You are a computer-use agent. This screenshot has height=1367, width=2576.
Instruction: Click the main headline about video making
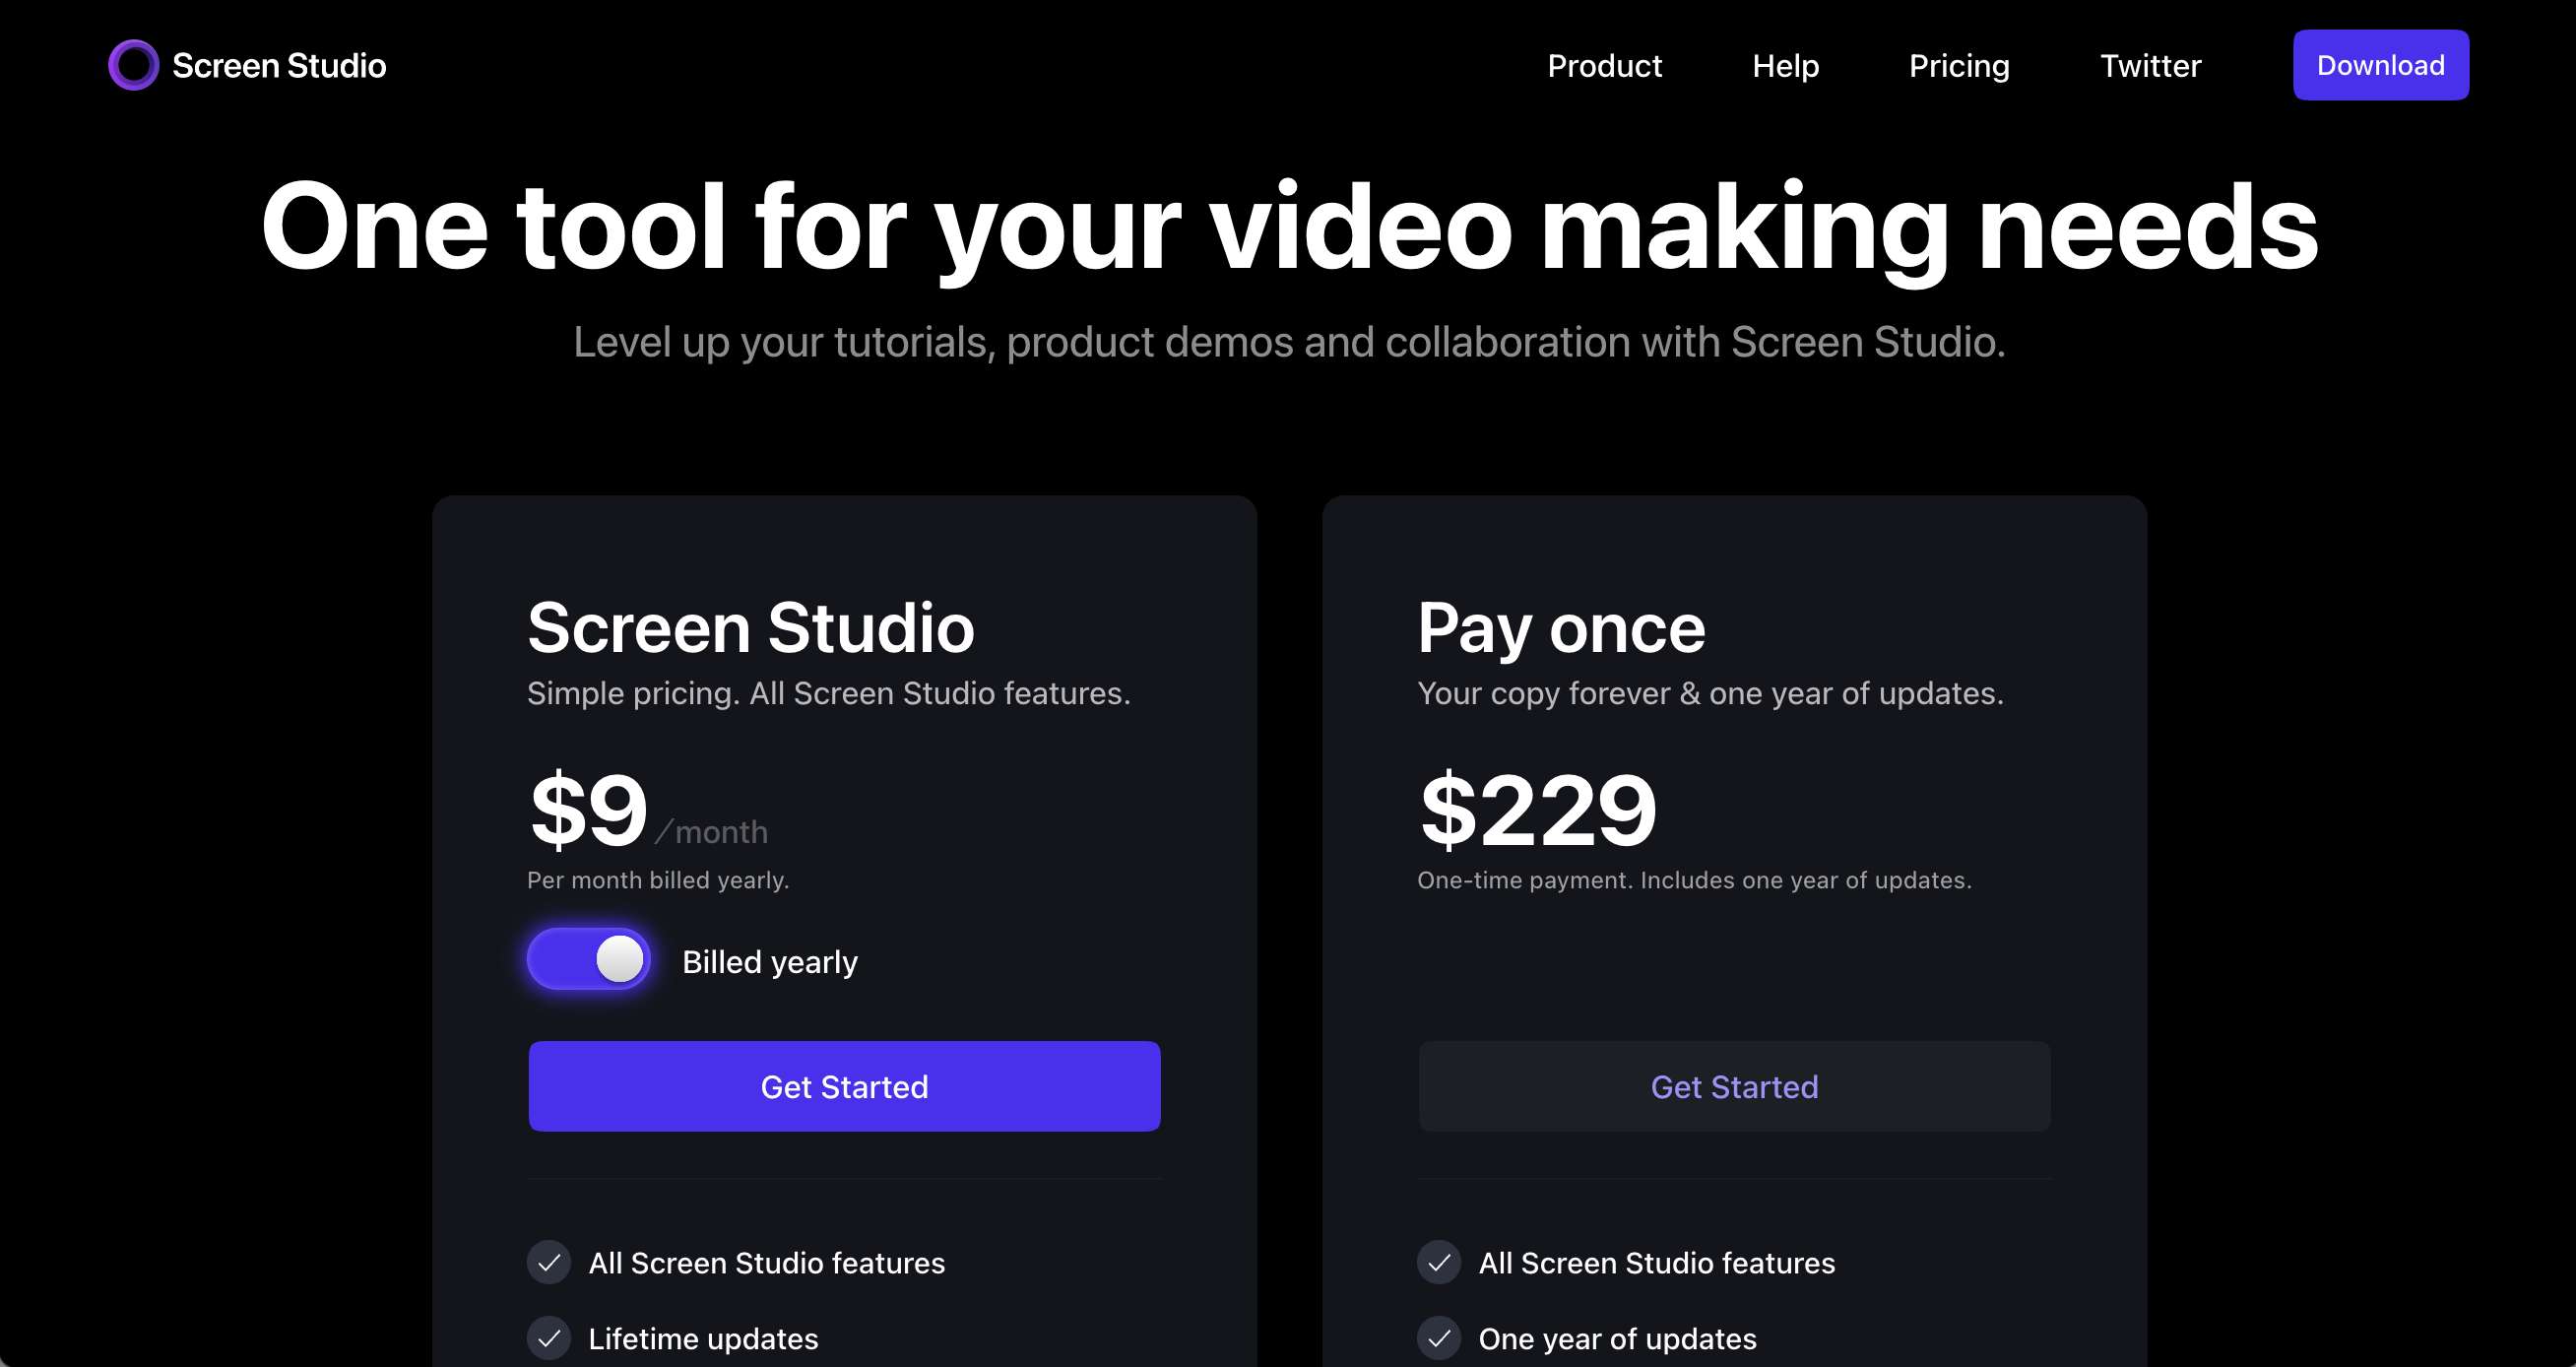point(1288,227)
